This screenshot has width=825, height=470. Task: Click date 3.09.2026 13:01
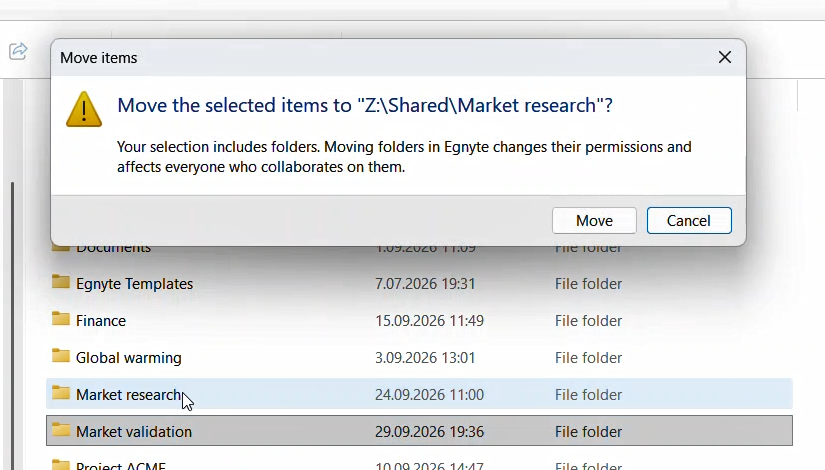[425, 358]
